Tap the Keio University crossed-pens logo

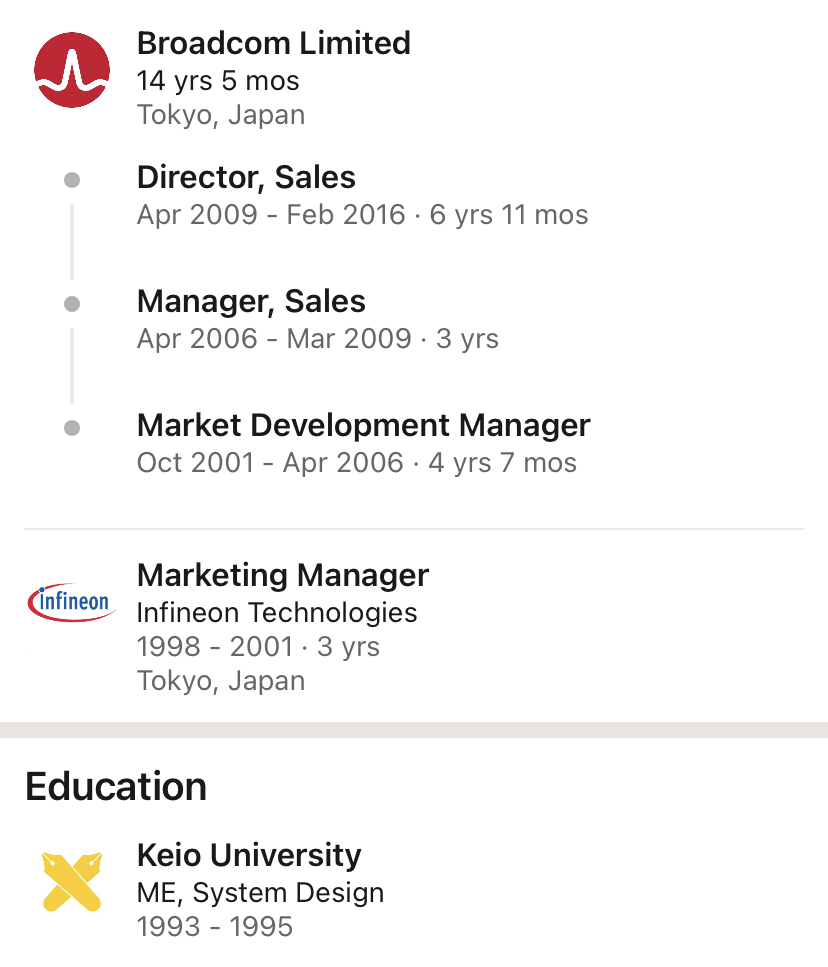click(72, 881)
